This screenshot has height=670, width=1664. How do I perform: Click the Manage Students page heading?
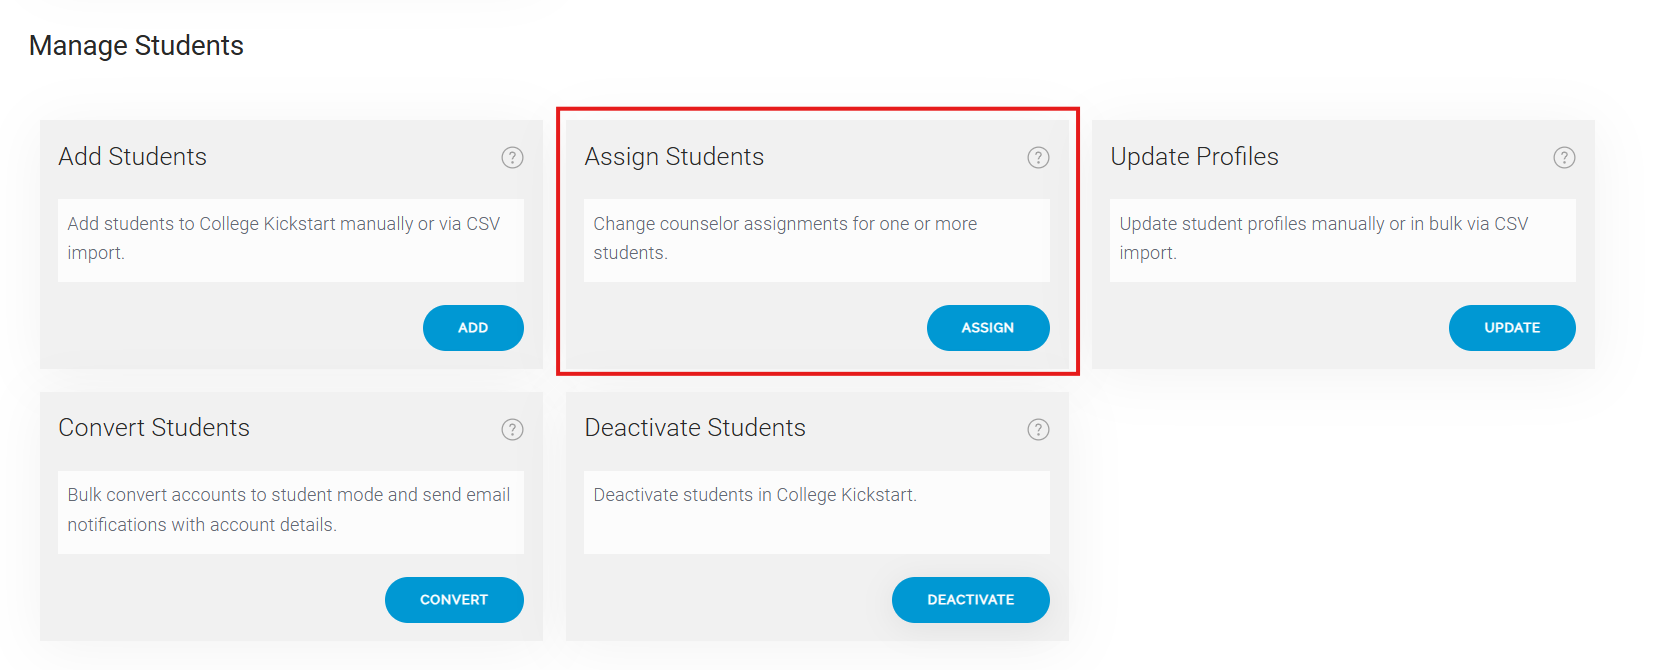pyautogui.click(x=136, y=46)
